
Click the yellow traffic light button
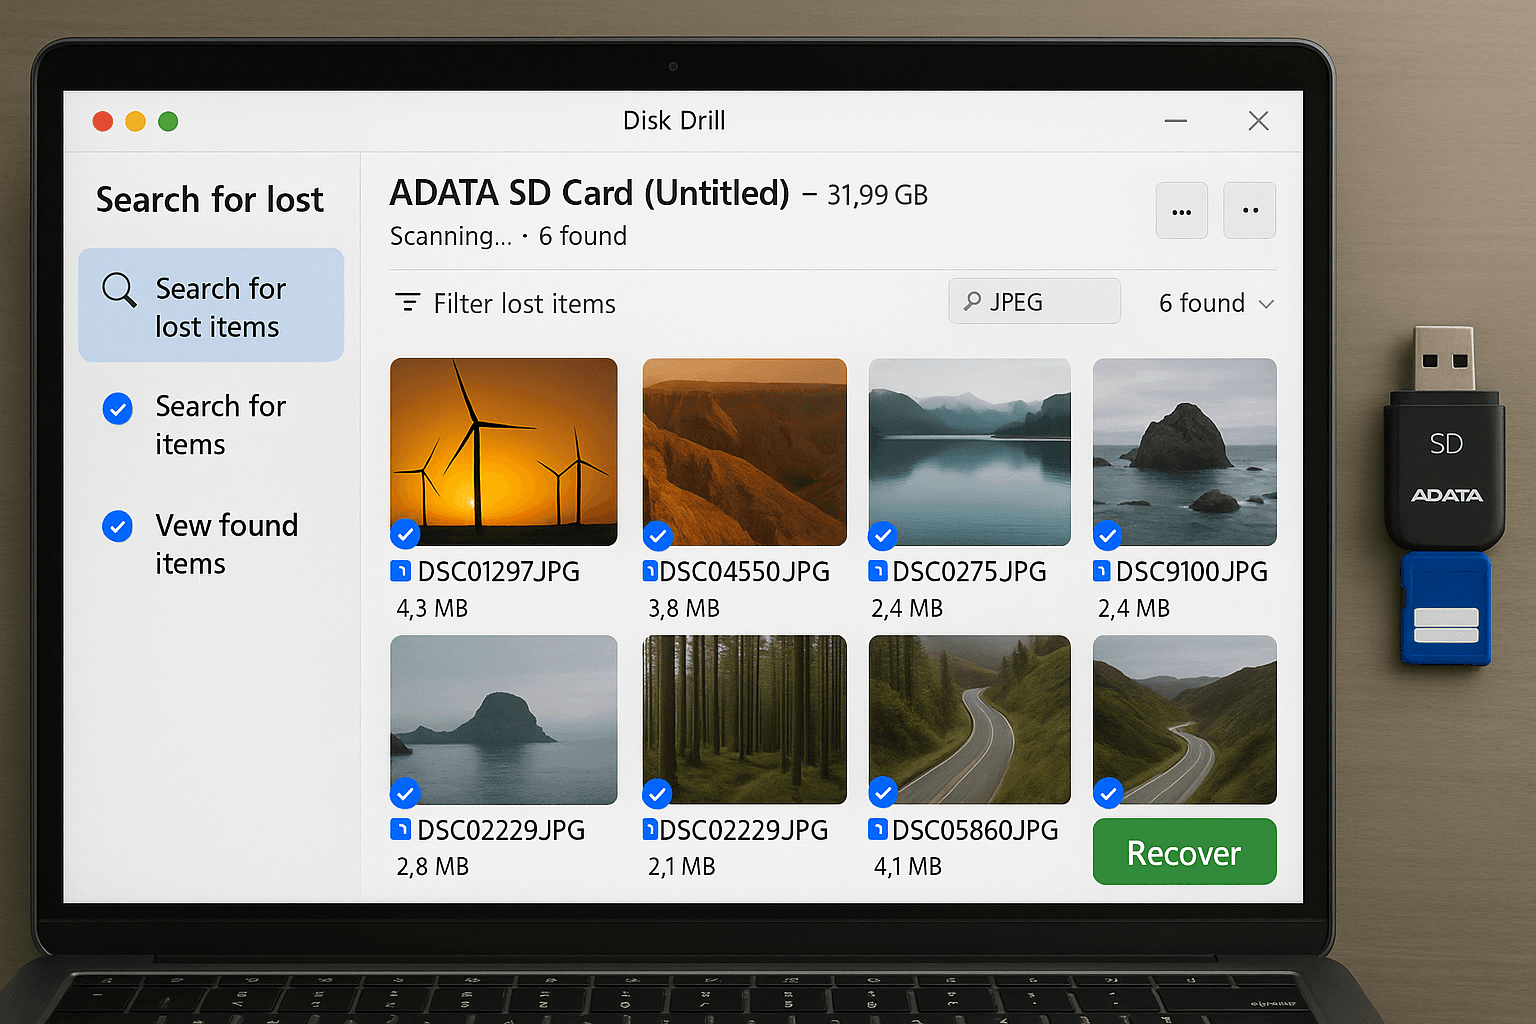click(x=136, y=121)
